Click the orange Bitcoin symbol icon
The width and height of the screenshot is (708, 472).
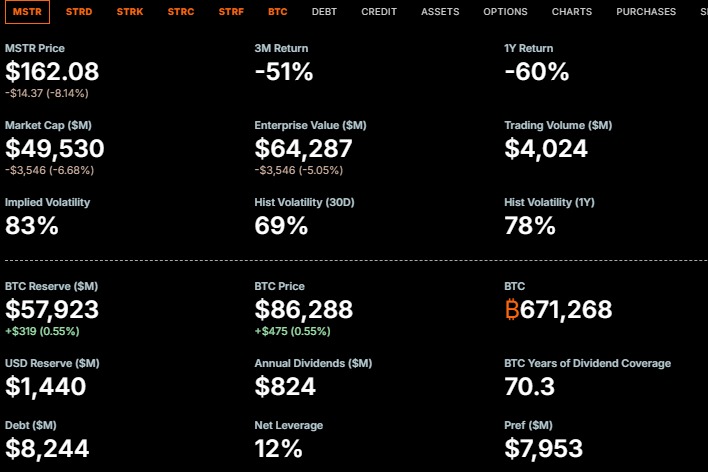[512, 310]
